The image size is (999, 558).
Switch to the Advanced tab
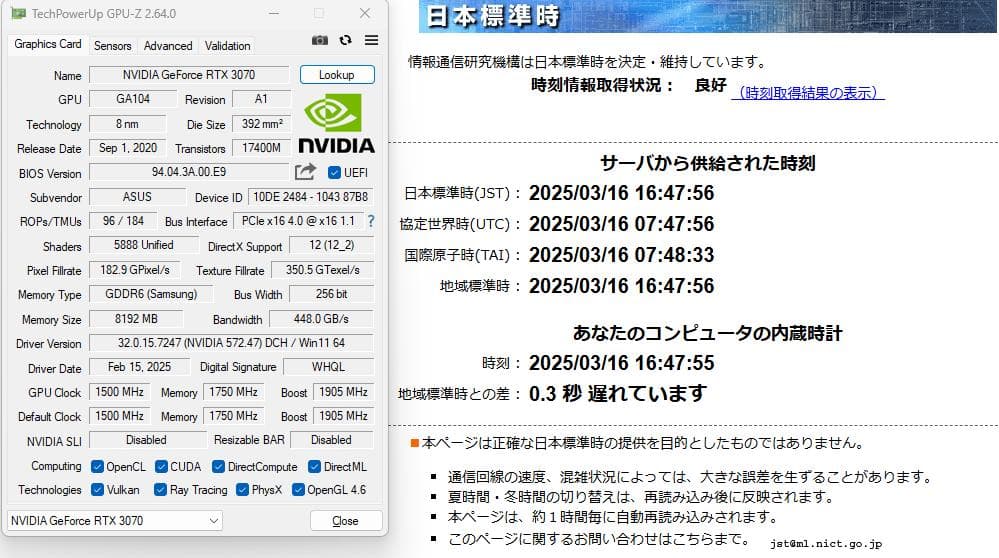(x=168, y=46)
